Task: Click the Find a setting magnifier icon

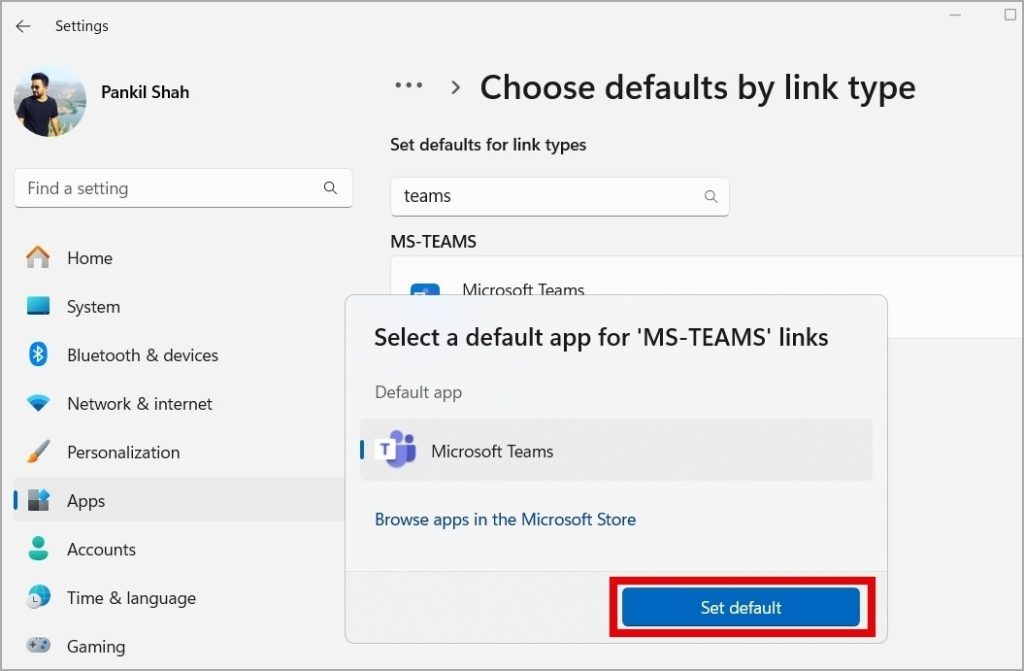Action: [x=330, y=188]
